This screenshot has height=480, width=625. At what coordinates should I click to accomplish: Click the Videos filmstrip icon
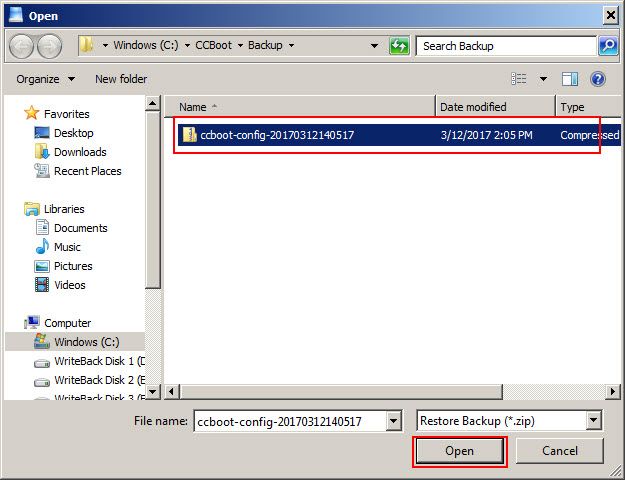(x=42, y=285)
